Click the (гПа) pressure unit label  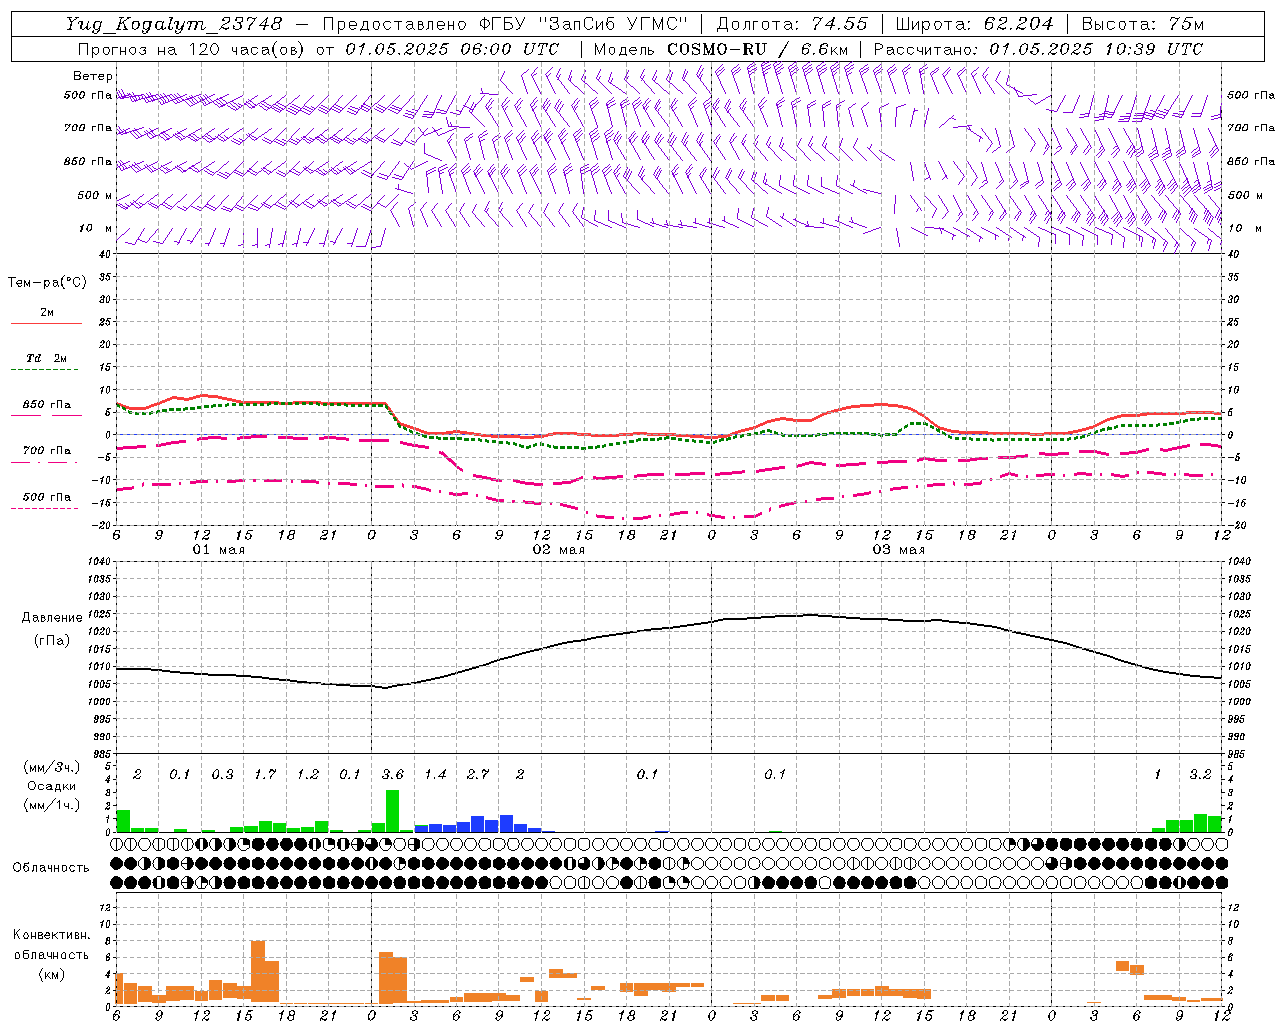coord(52,640)
